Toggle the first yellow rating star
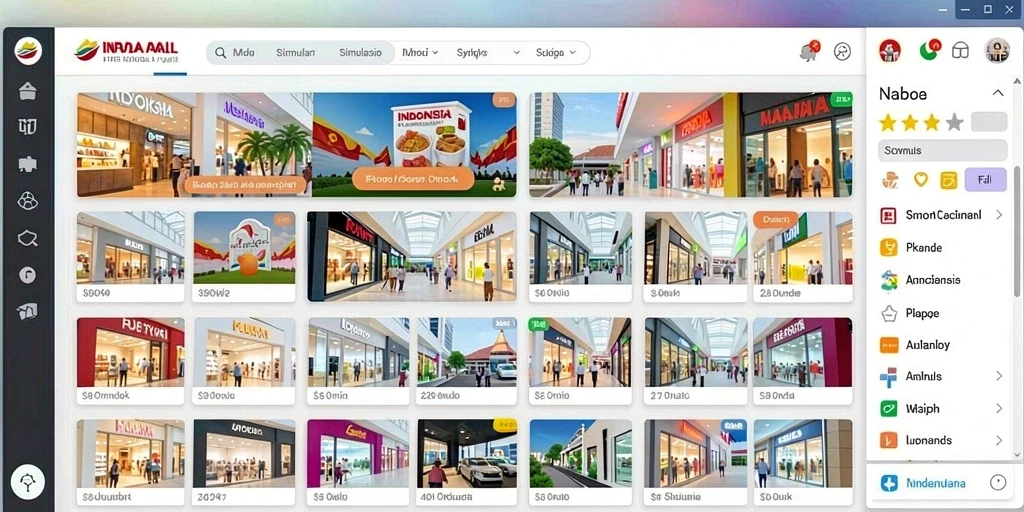 888,122
